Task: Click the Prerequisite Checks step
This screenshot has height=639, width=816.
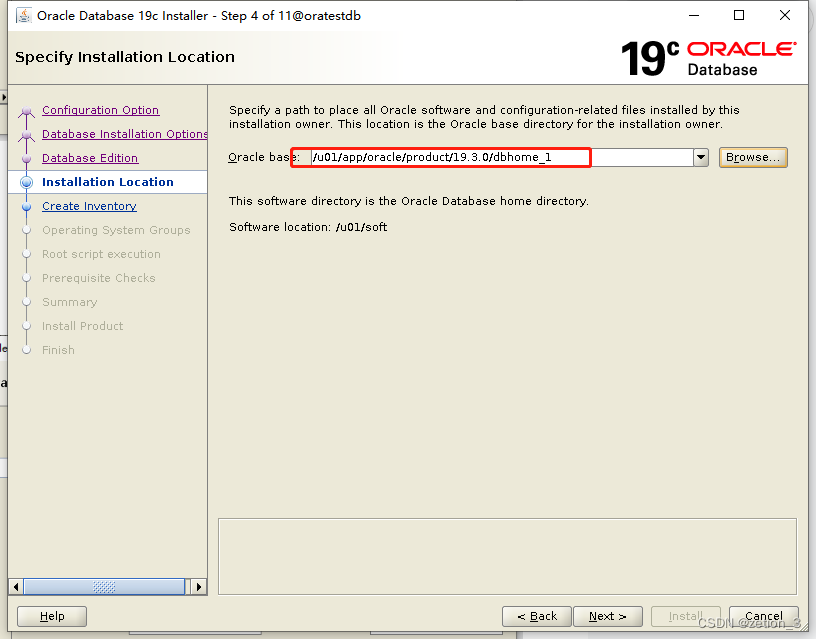Action: coord(99,278)
